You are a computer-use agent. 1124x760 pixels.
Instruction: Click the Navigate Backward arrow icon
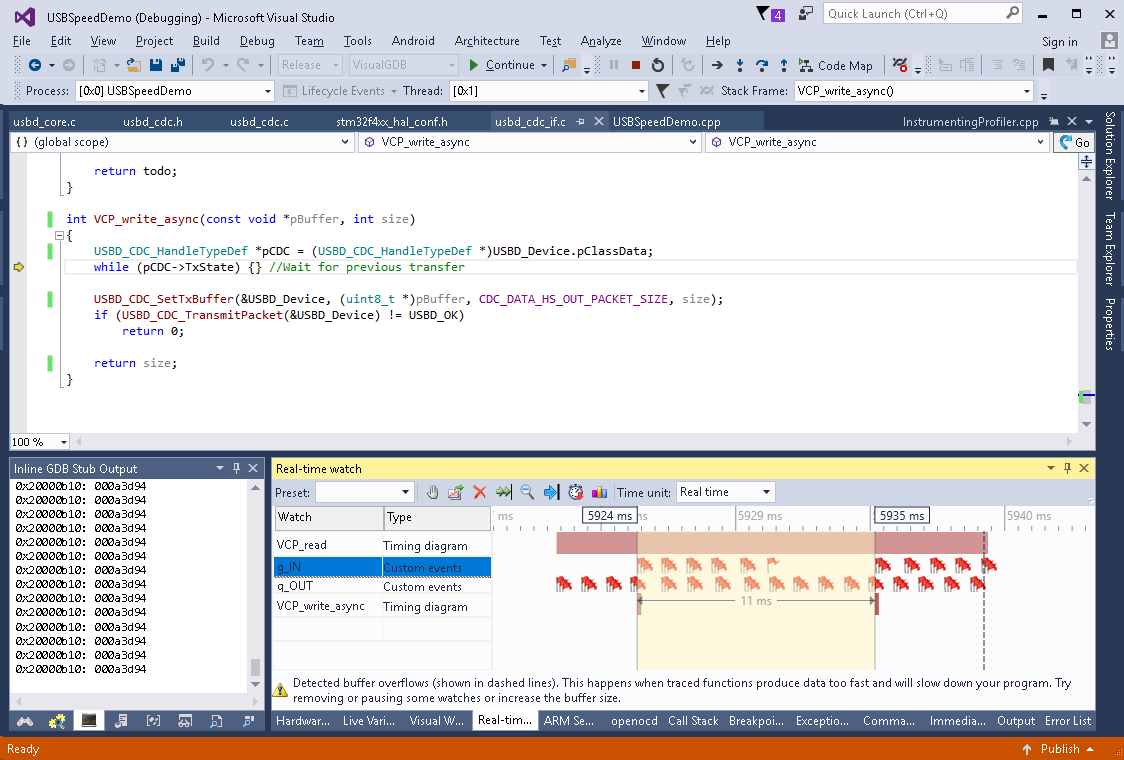click(34, 65)
